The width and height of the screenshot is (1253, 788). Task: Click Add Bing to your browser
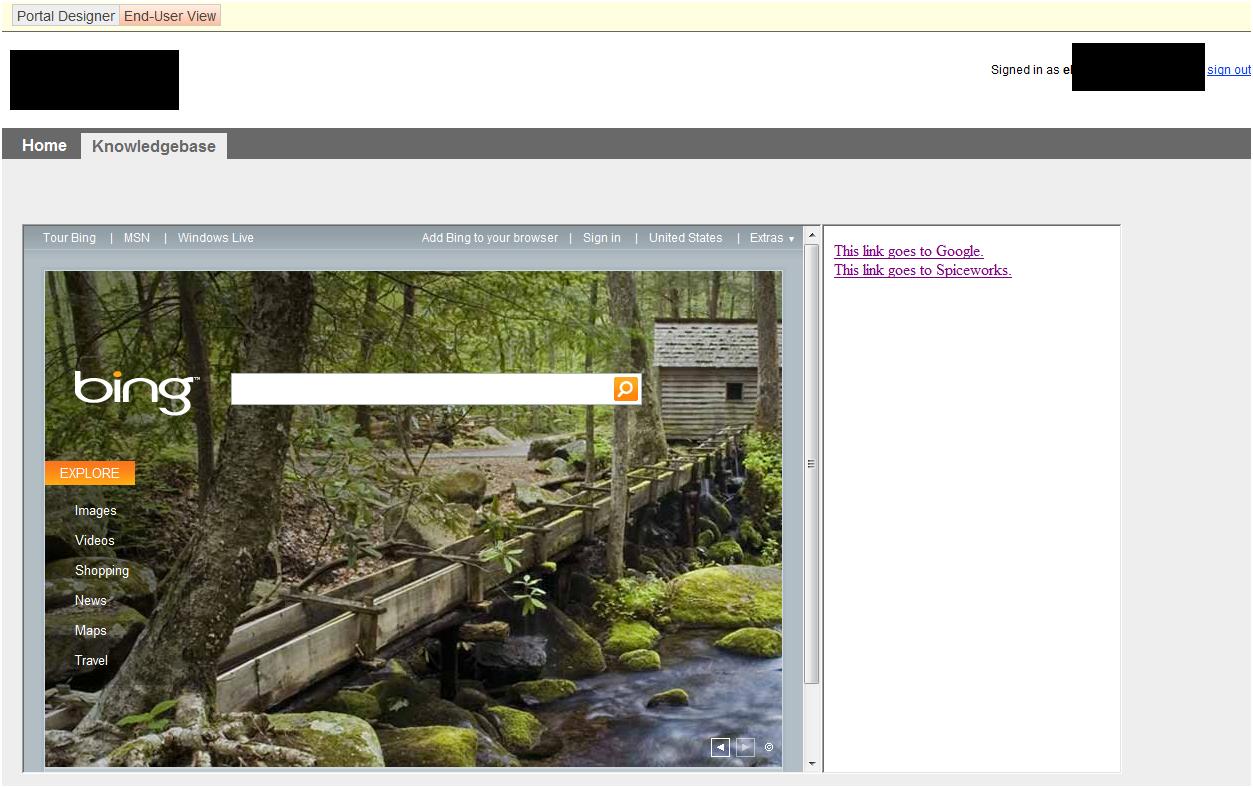[488, 238]
